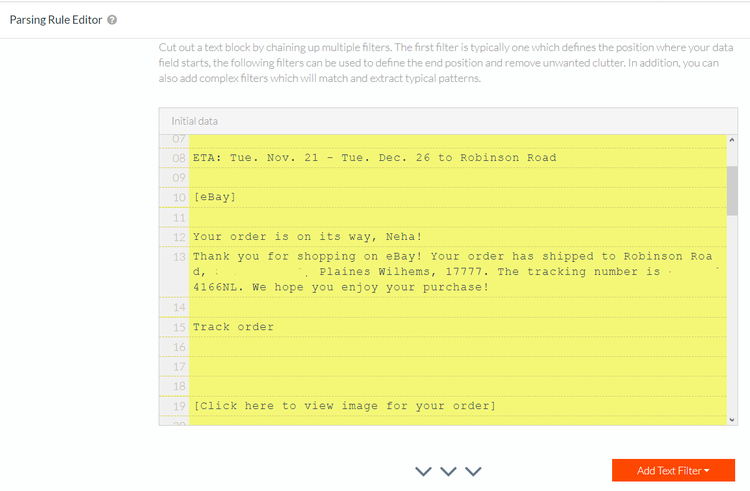The image size is (750, 491).
Task: Click the scrollbar up arrow in Initial data
Action: point(732,141)
